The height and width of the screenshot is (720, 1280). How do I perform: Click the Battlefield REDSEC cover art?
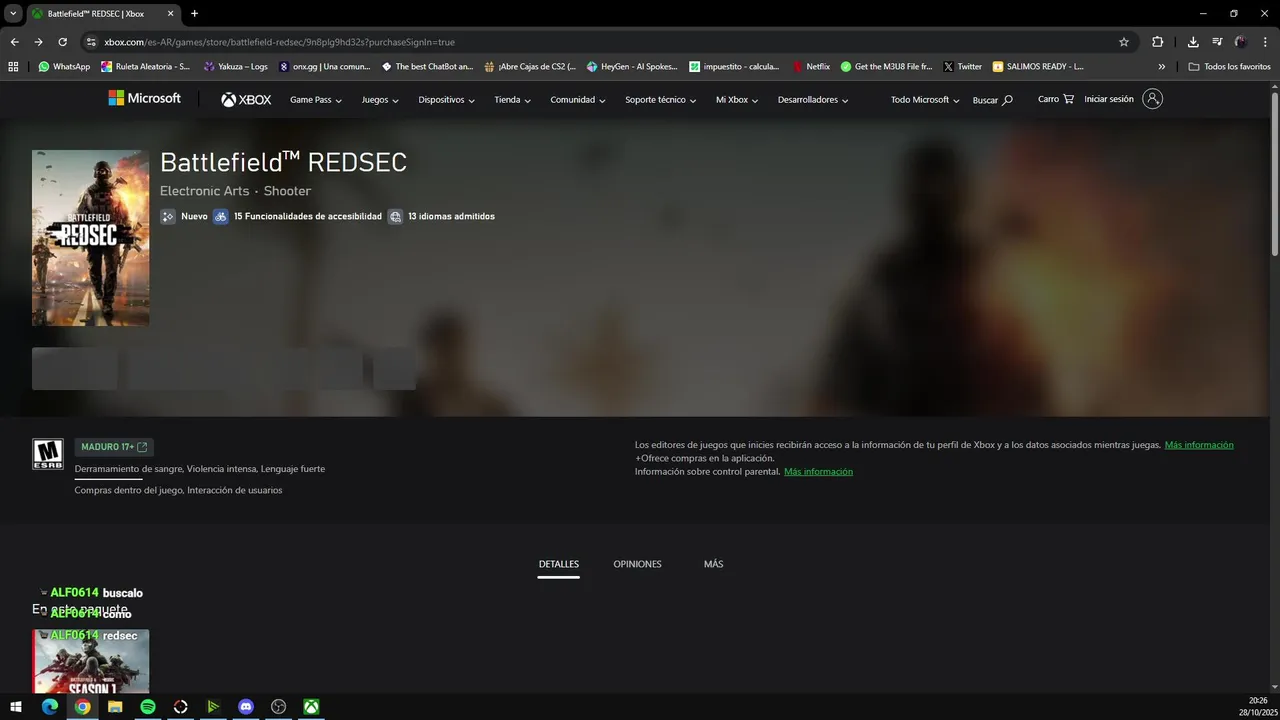[x=90, y=238]
